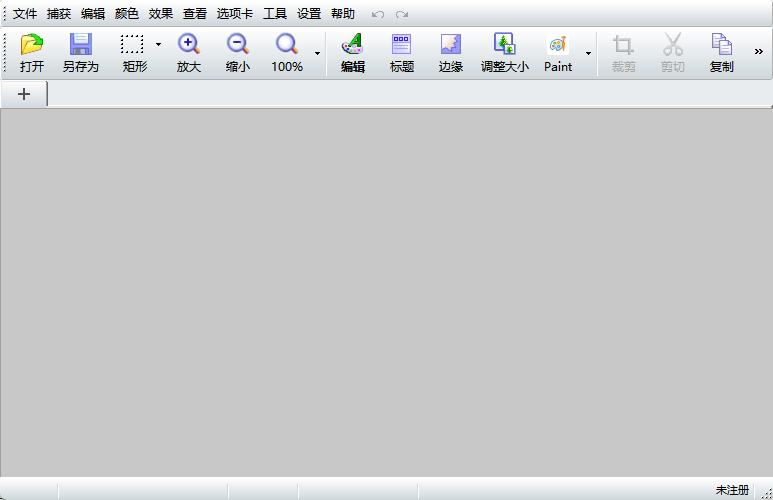773x500 pixels.
Task: Open the 设置 settings menu
Action: 309,14
